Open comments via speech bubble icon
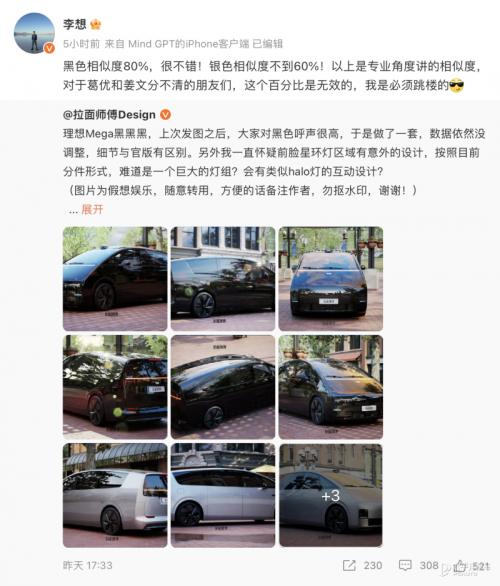This screenshot has width=500, height=586. (405, 565)
